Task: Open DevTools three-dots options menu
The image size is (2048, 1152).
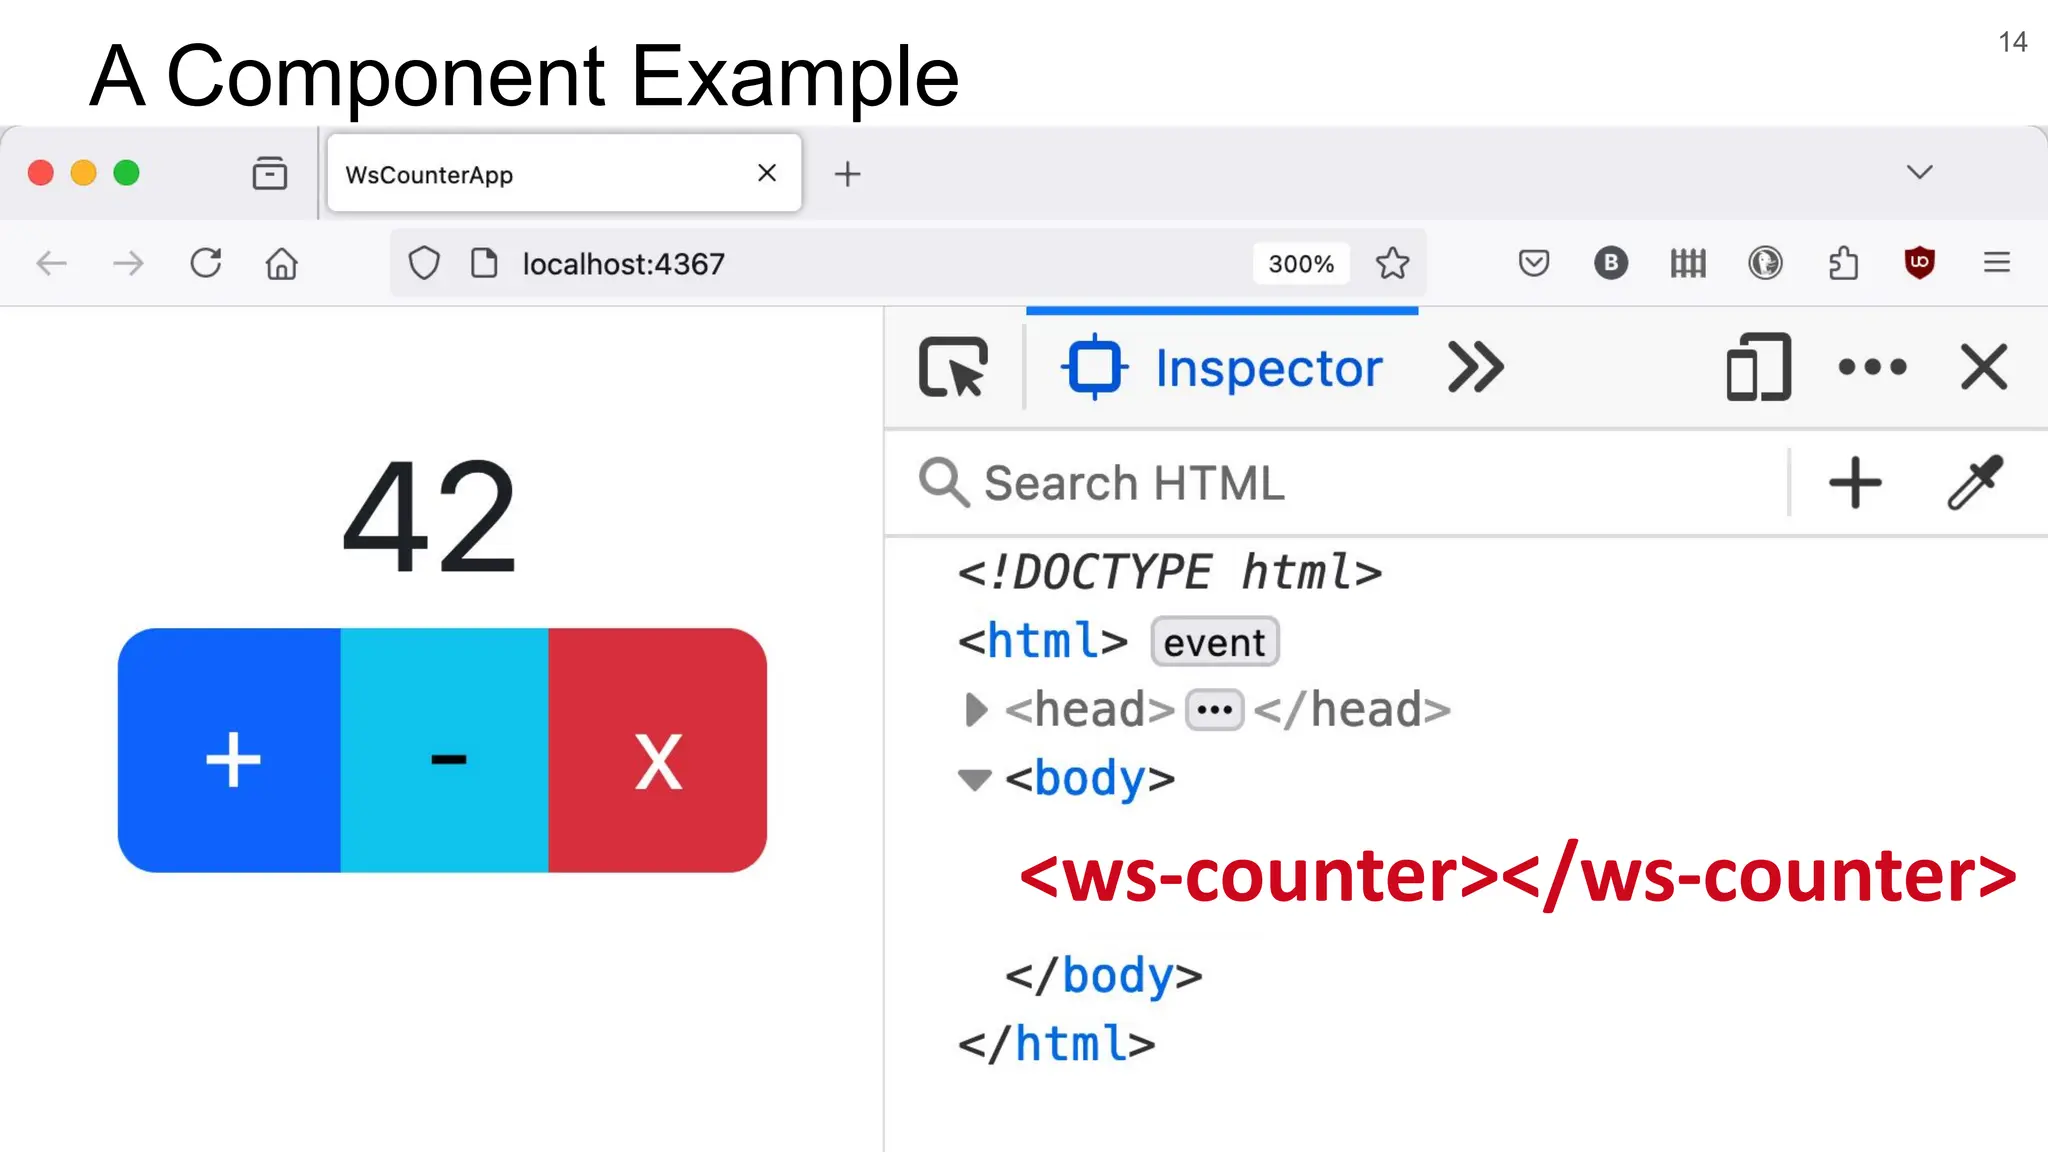Action: [1872, 367]
